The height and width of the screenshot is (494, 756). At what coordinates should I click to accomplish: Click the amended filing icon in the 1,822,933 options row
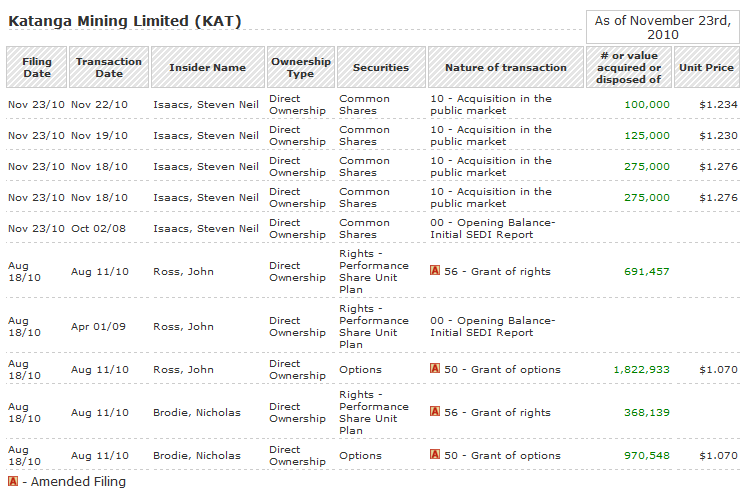point(435,369)
